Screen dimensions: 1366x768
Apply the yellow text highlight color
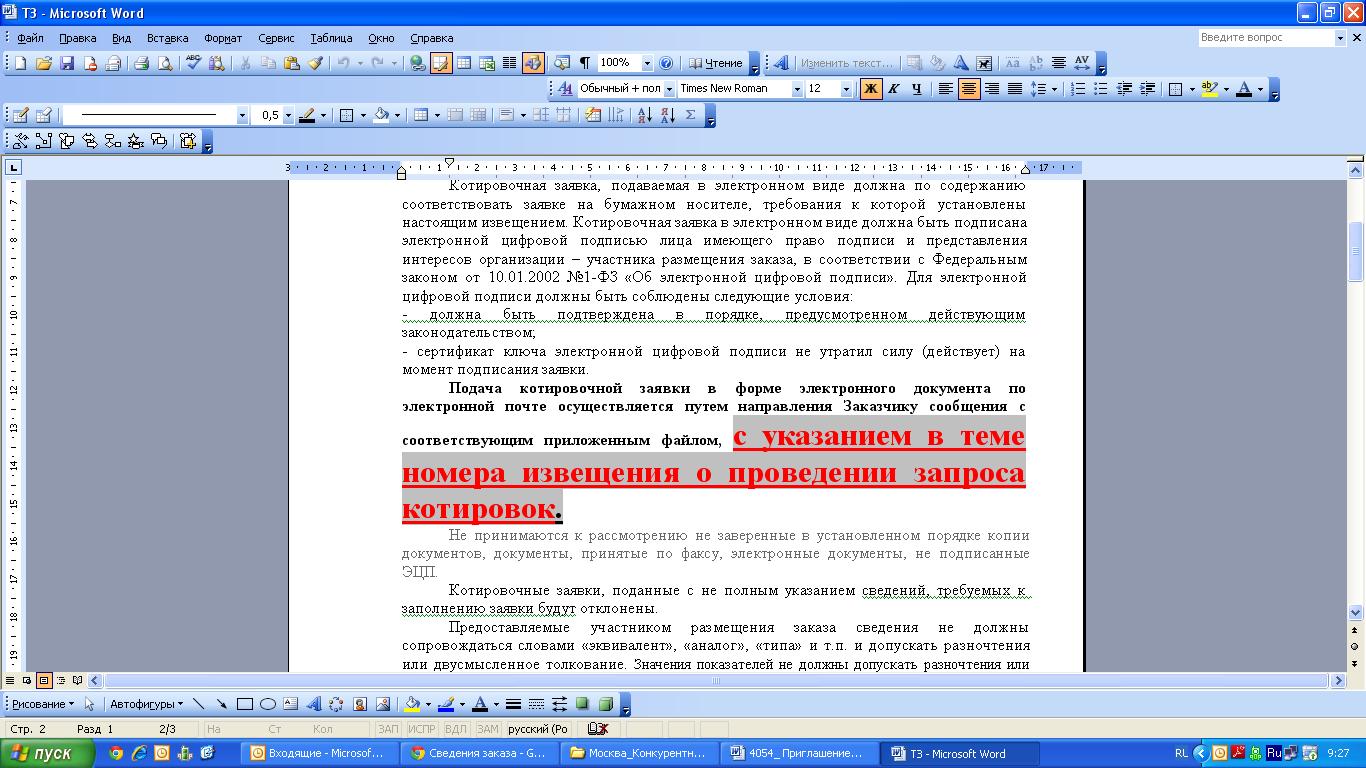(x=1209, y=89)
